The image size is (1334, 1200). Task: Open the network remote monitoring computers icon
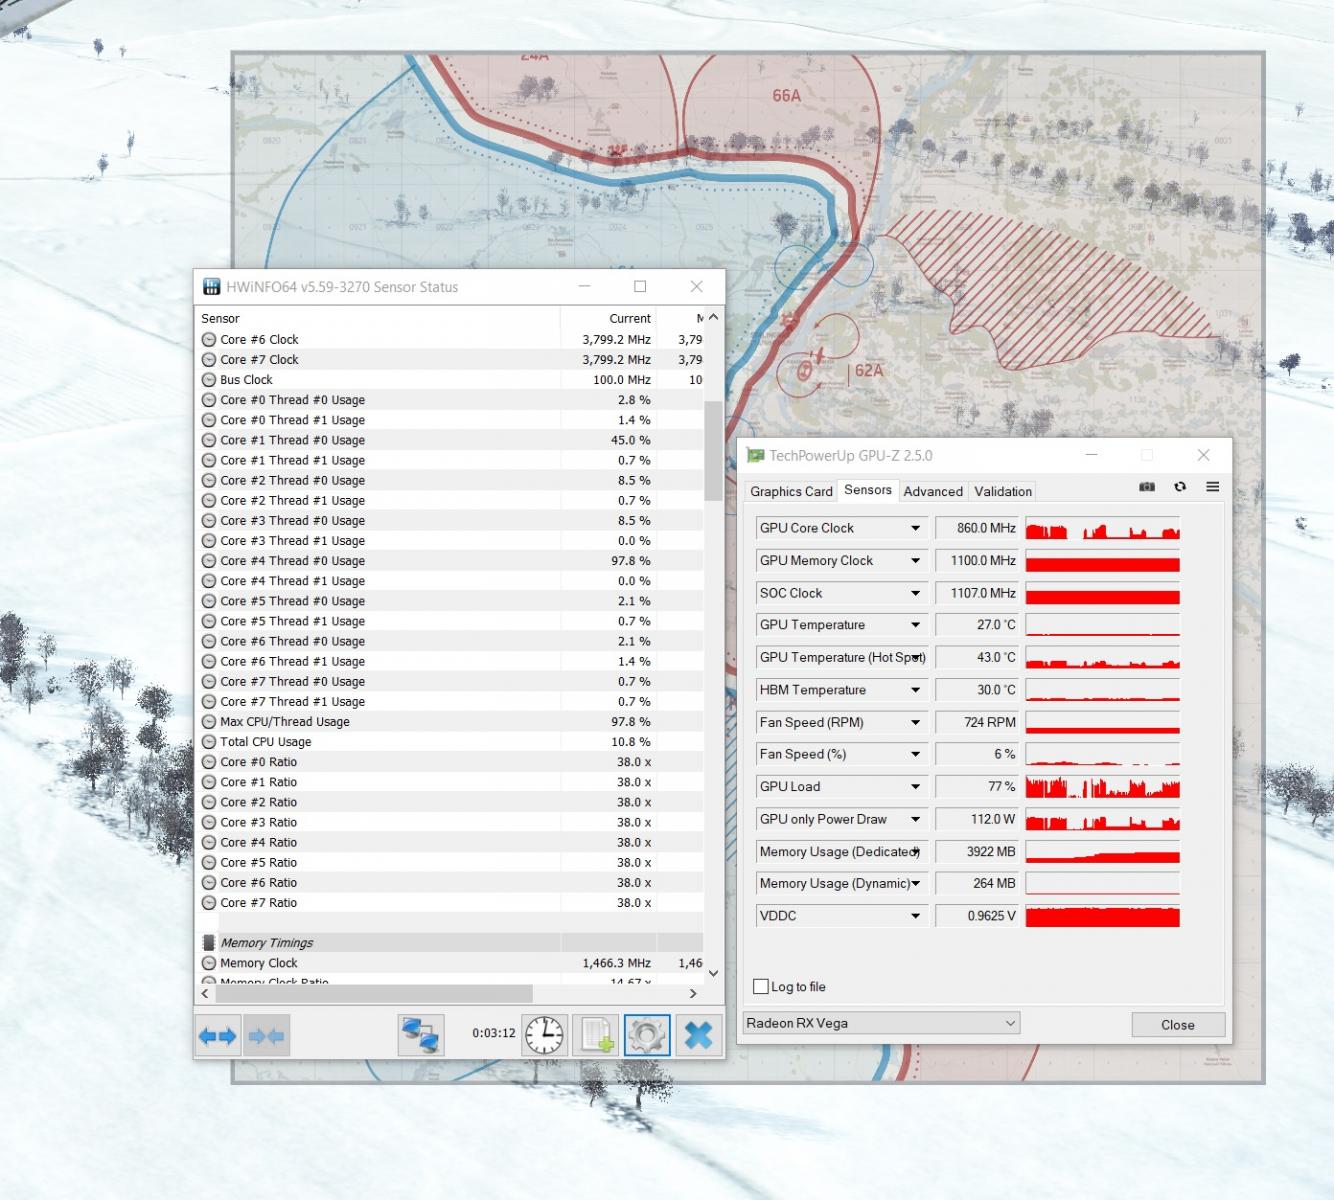coord(421,1036)
